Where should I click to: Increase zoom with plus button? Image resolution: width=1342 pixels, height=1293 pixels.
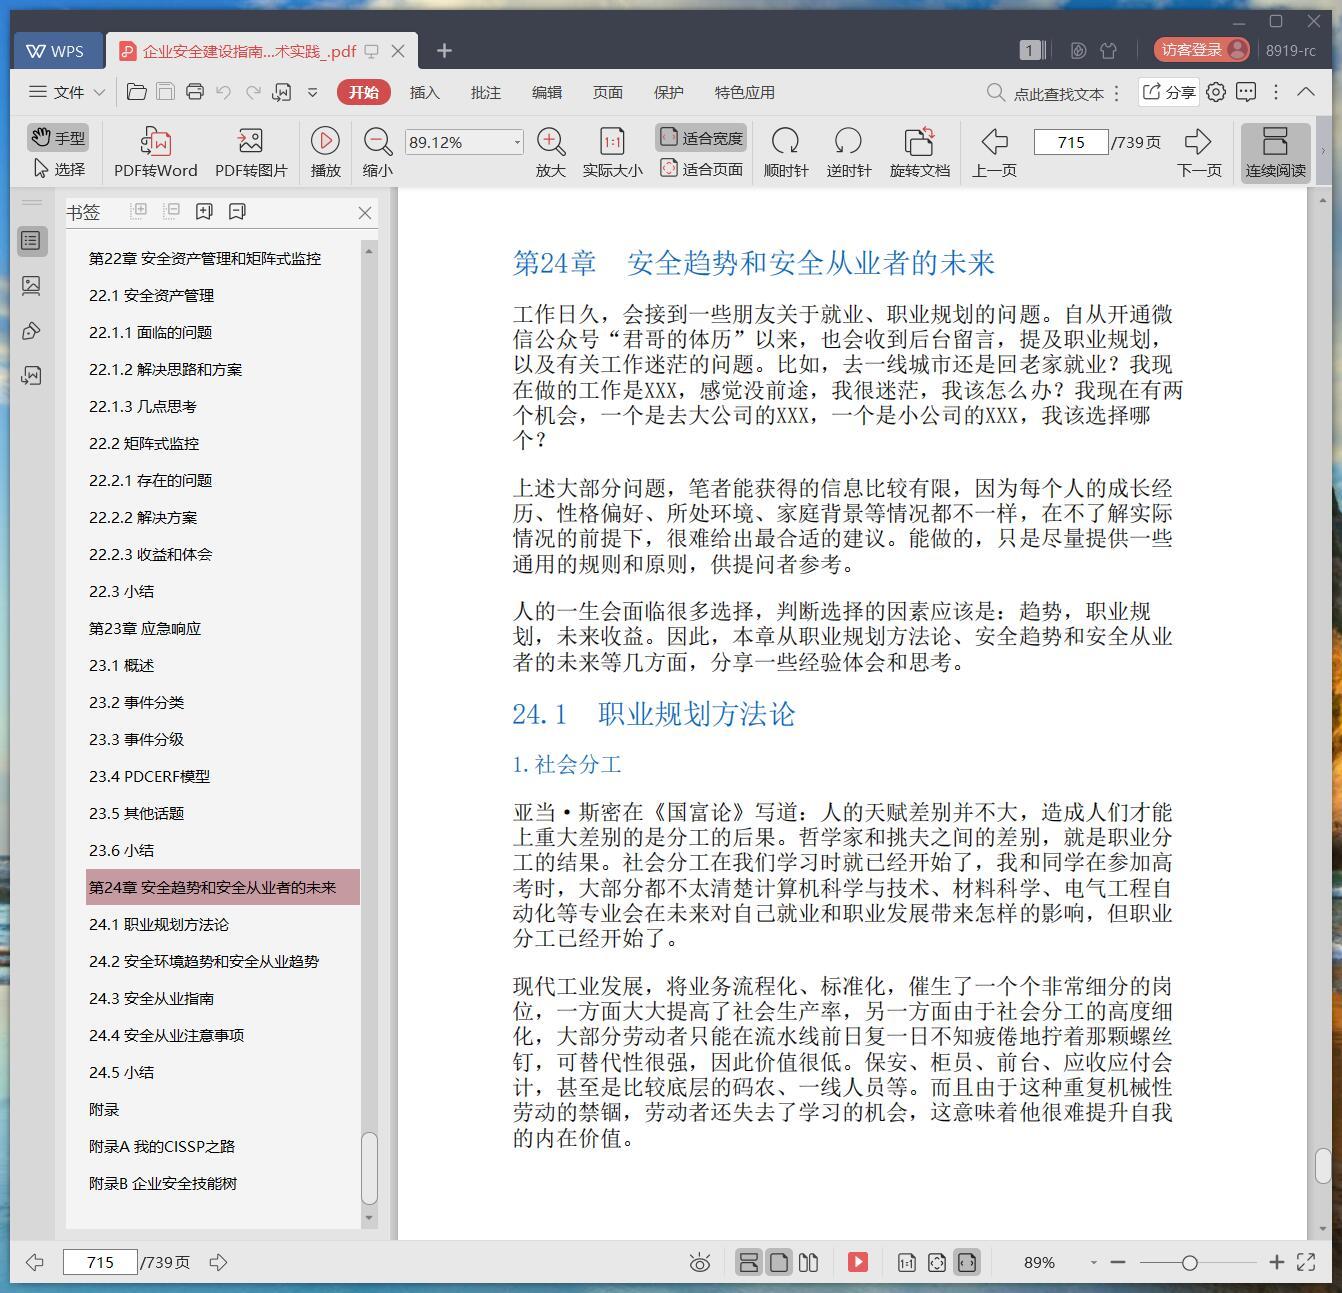[x=1276, y=1263]
